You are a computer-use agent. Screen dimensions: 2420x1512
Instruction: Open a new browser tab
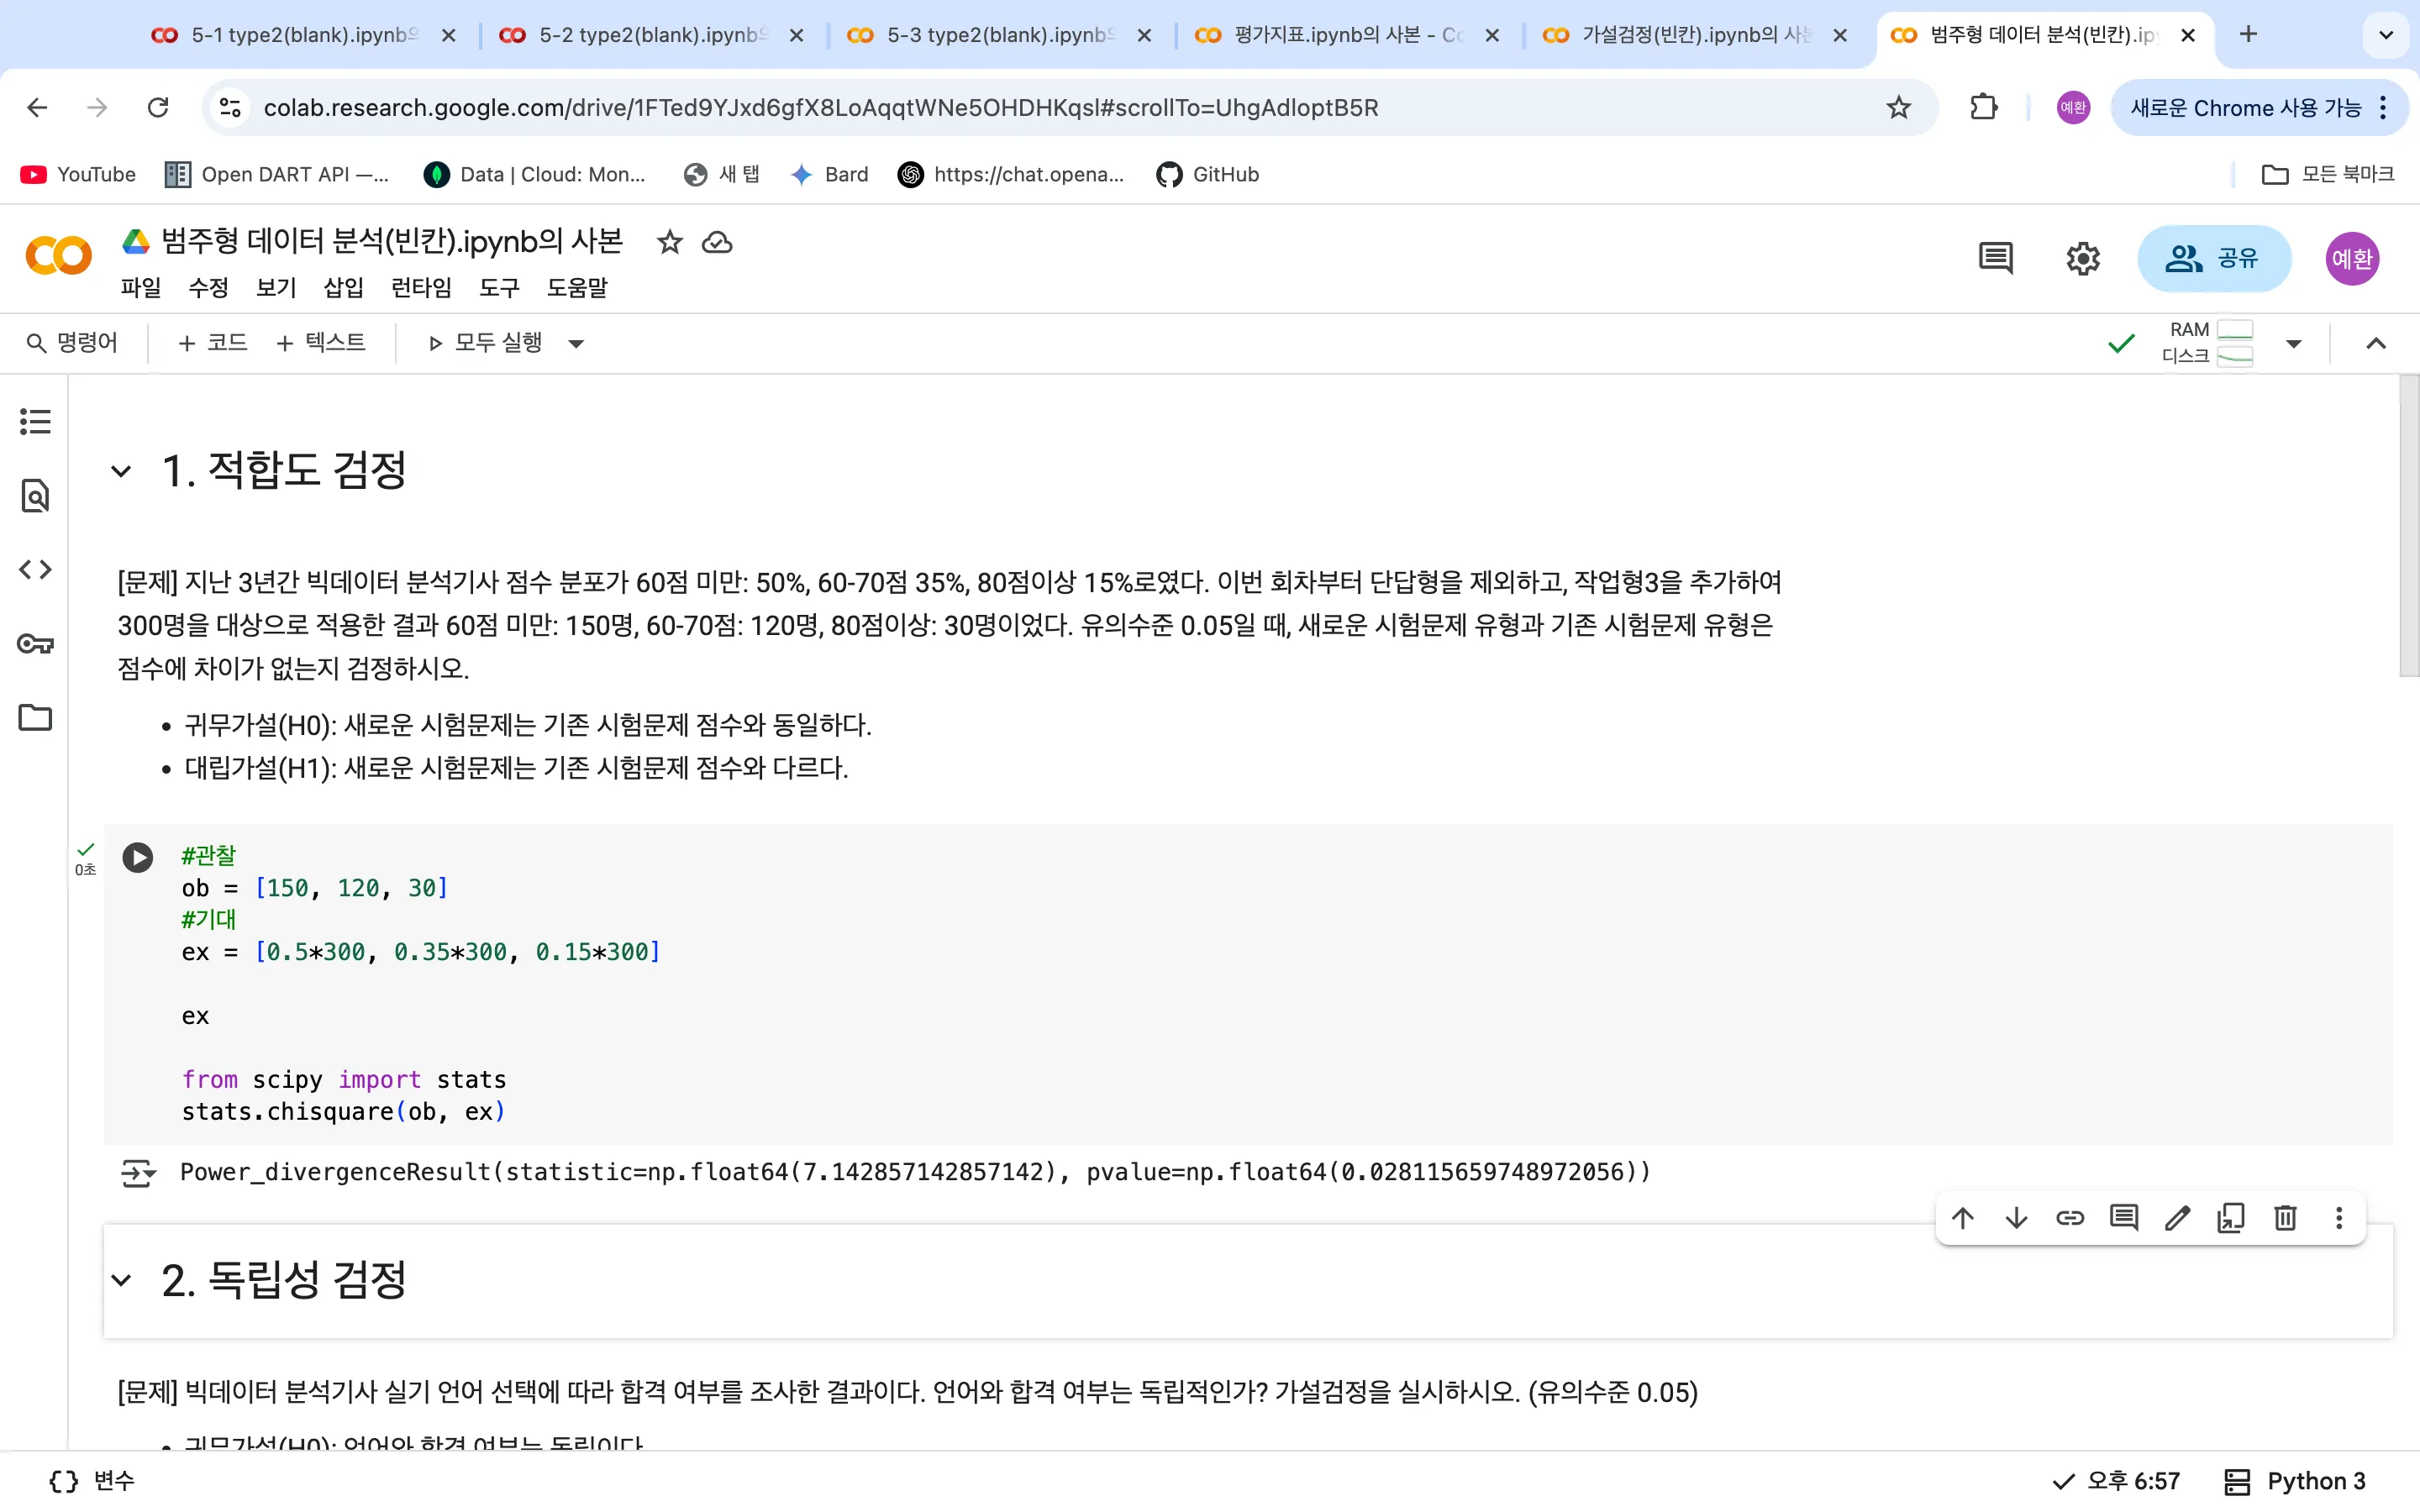tap(2249, 35)
